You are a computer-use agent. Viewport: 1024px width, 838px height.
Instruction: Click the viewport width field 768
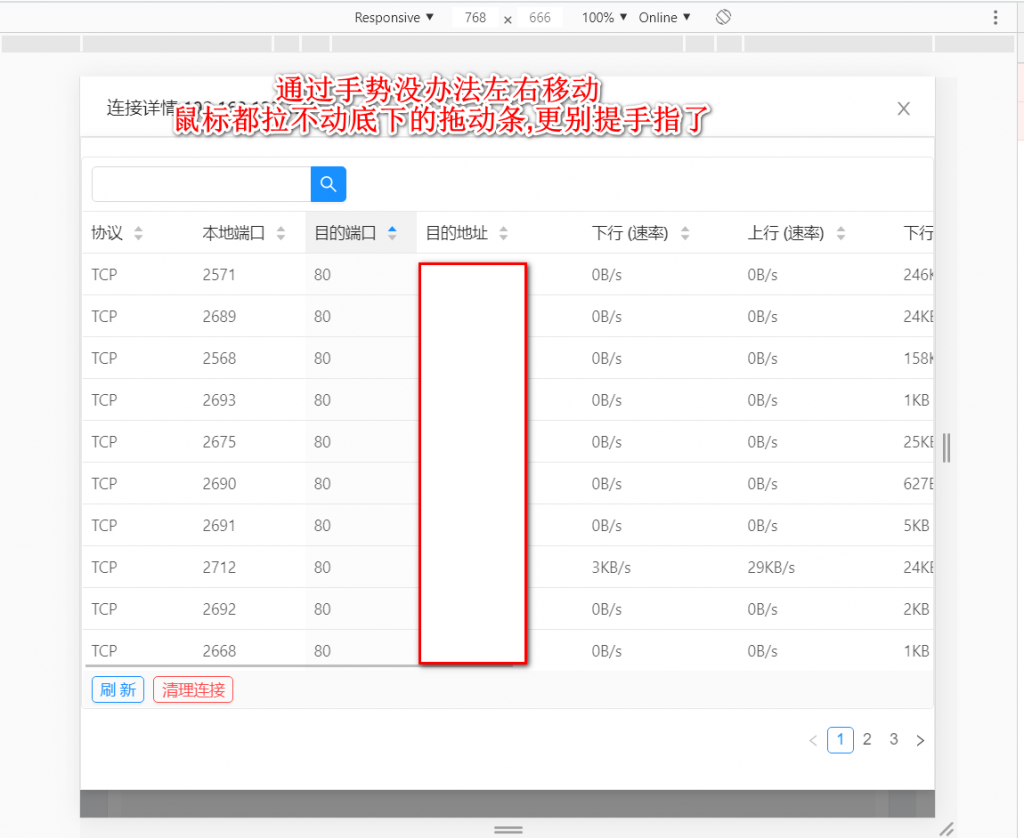click(475, 17)
